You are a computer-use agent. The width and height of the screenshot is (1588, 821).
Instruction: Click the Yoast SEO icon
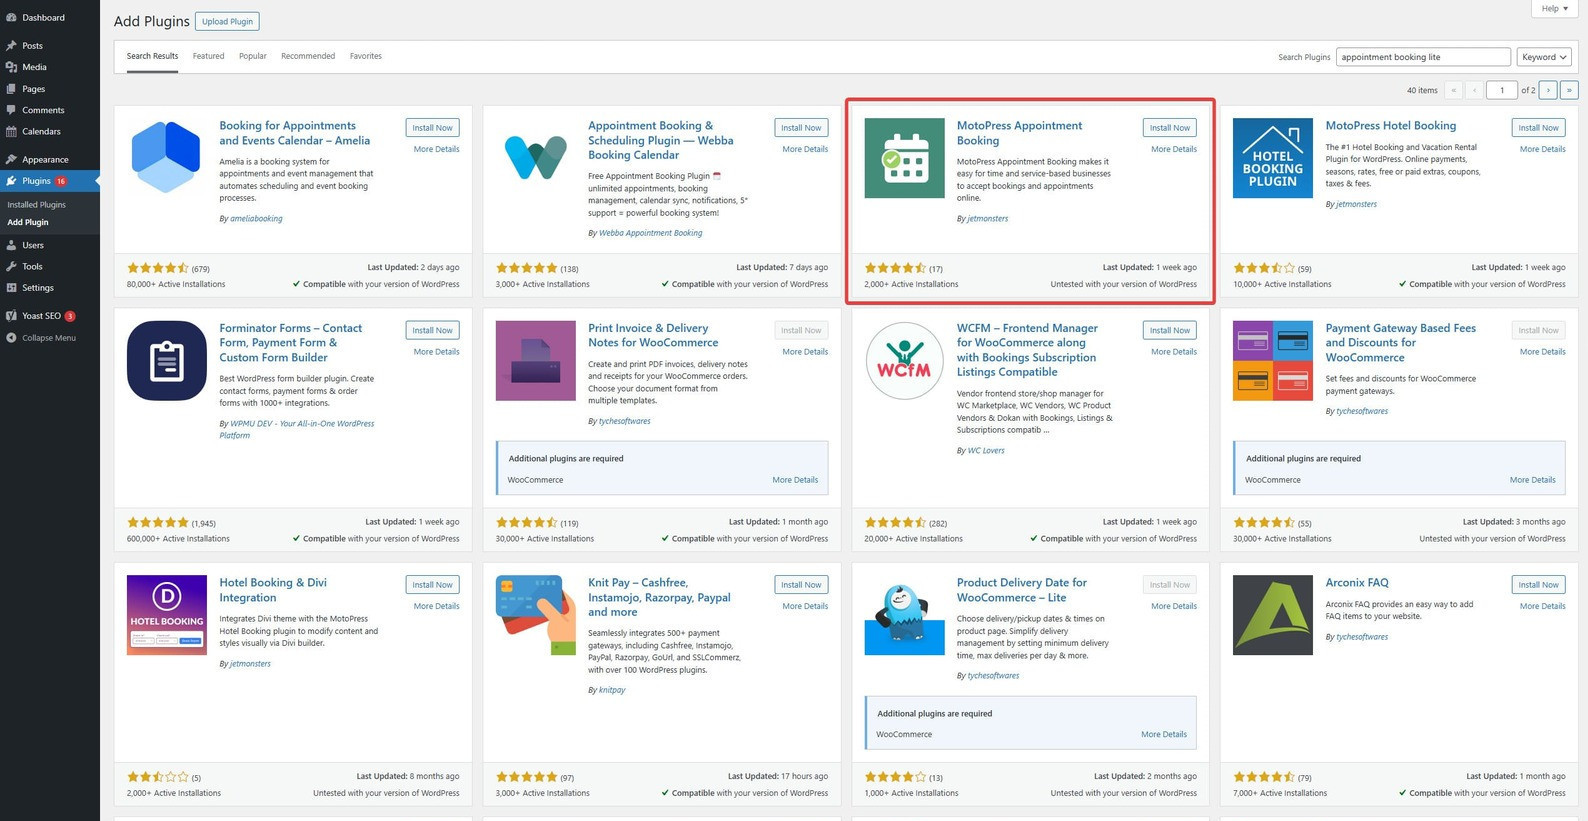pos(11,316)
